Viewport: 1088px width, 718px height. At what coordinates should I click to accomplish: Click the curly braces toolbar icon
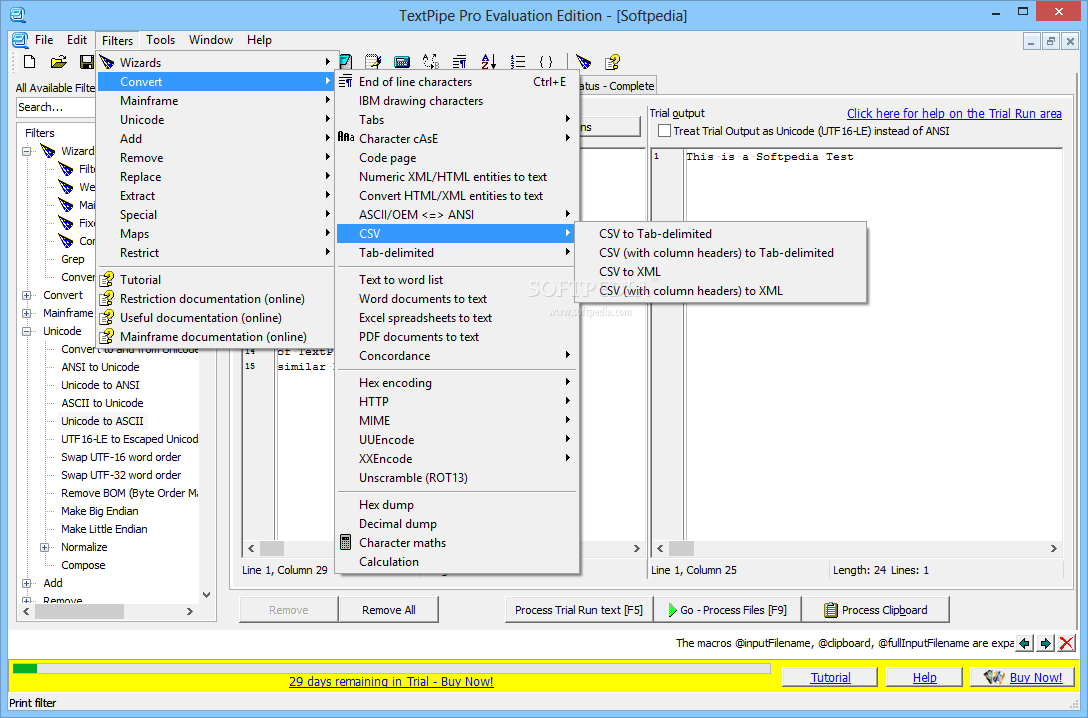pos(546,62)
